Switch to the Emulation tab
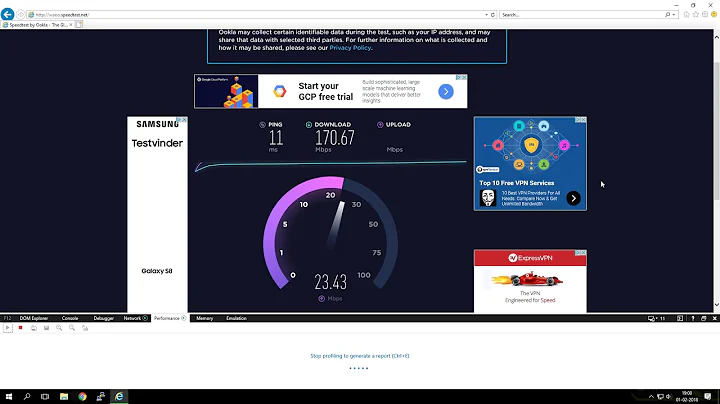The height and width of the screenshot is (404, 720). pyautogui.click(x=236, y=318)
